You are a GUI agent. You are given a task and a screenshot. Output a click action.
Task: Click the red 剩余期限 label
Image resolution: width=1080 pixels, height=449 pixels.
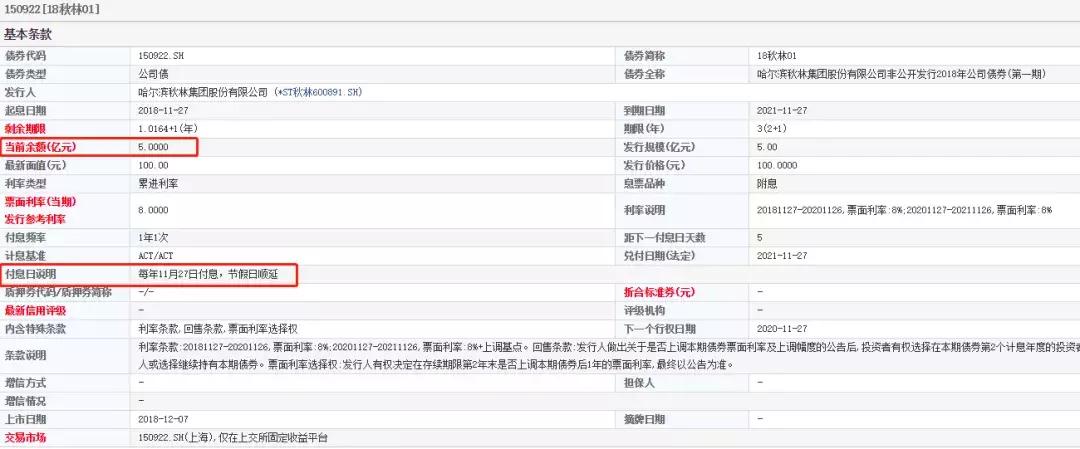tap(25, 129)
